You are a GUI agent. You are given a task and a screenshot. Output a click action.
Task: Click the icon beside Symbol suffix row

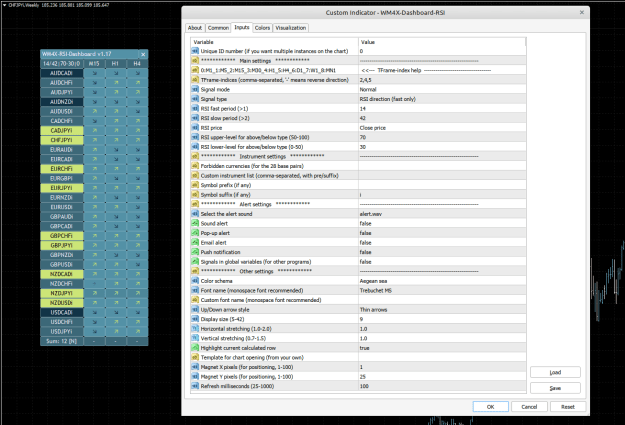pyautogui.click(x=195, y=195)
